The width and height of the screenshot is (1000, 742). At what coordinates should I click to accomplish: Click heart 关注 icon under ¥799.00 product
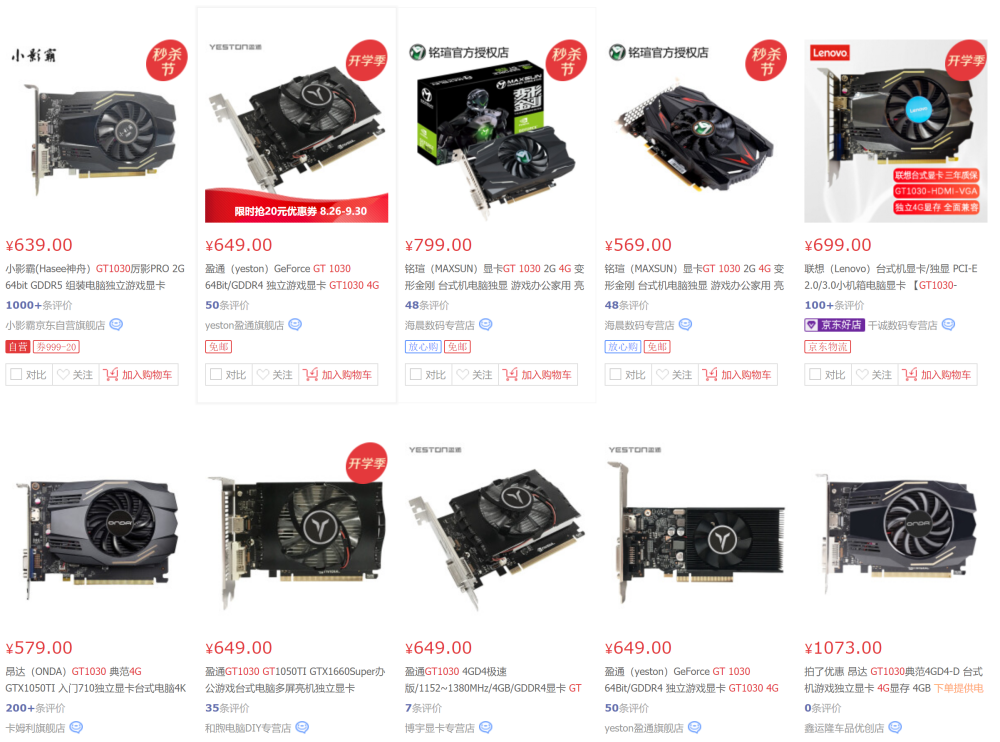coord(462,375)
